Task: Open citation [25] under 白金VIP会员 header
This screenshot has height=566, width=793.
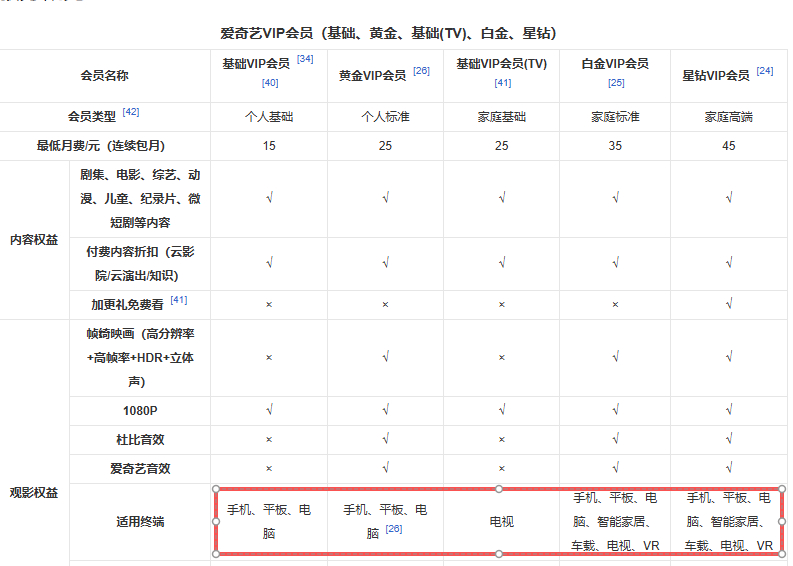Action: pyautogui.click(x=616, y=82)
